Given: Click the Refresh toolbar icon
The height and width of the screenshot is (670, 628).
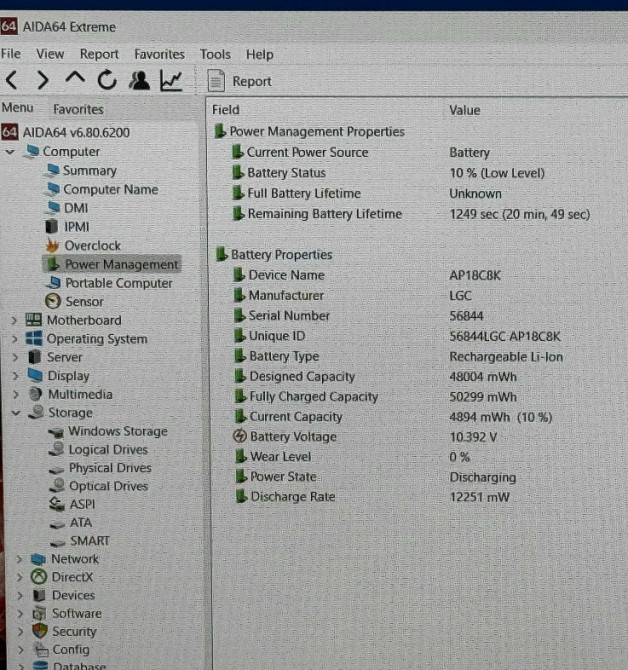Looking at the screenshot, I should coord(107,80).
